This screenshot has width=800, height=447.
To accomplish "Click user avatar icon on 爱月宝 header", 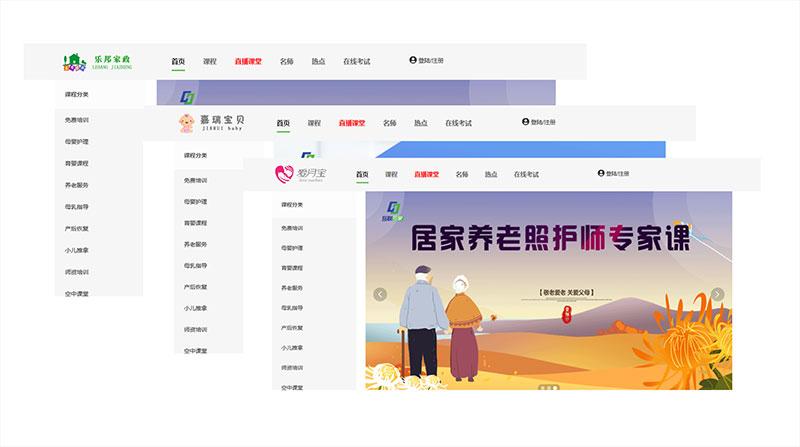I will pyautogui.click(x=601, y=173).
